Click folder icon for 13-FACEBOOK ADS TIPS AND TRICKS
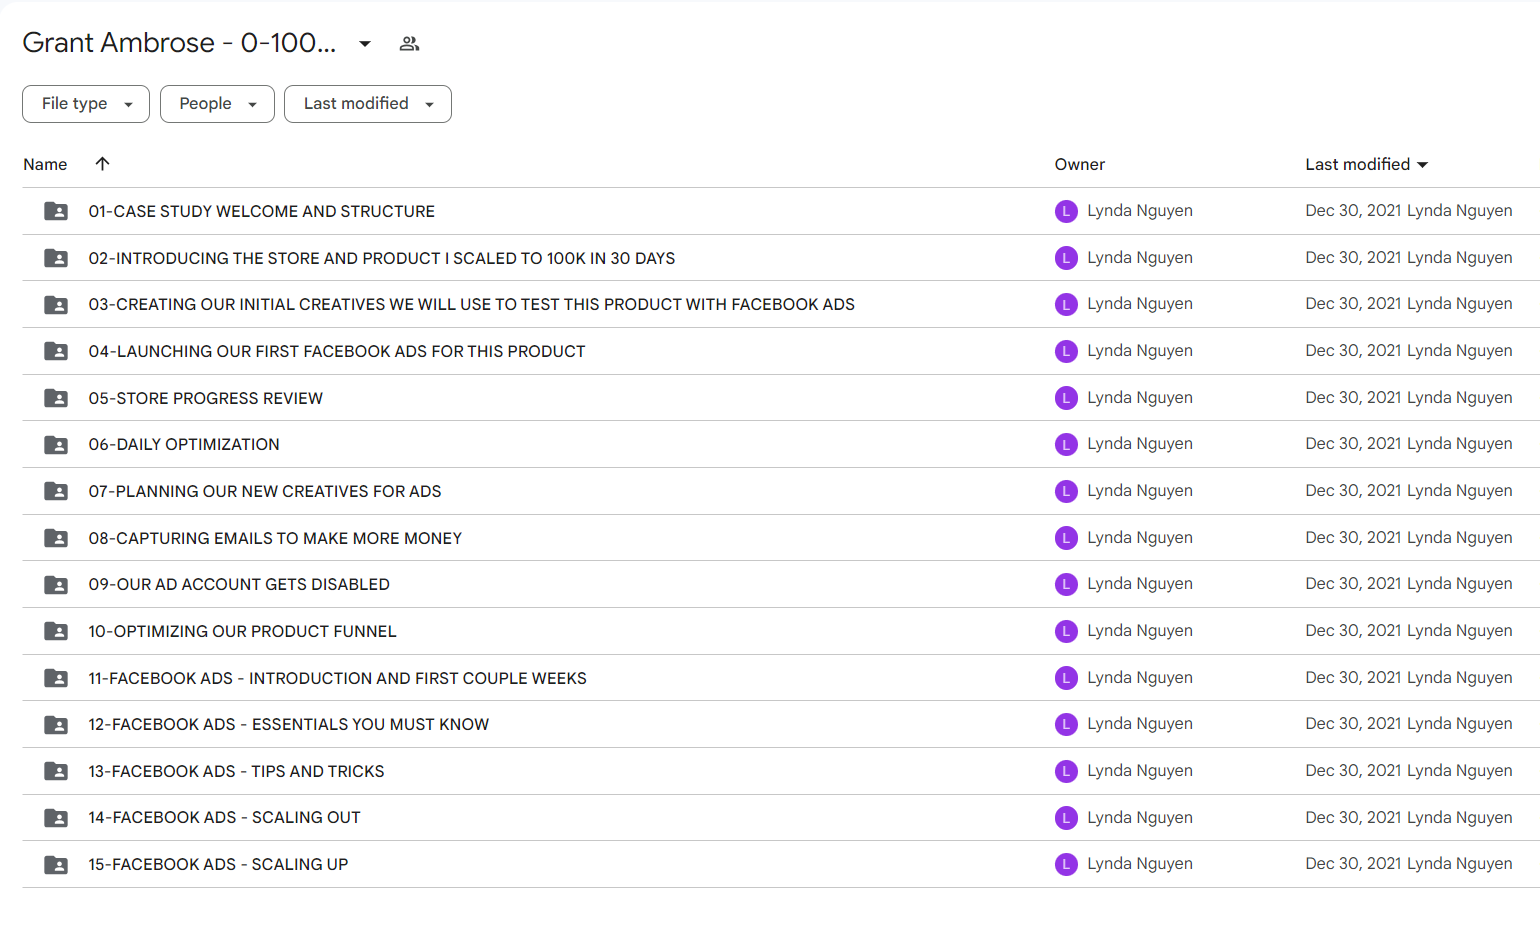1540x934 pixels. click(x=56, y=771)
